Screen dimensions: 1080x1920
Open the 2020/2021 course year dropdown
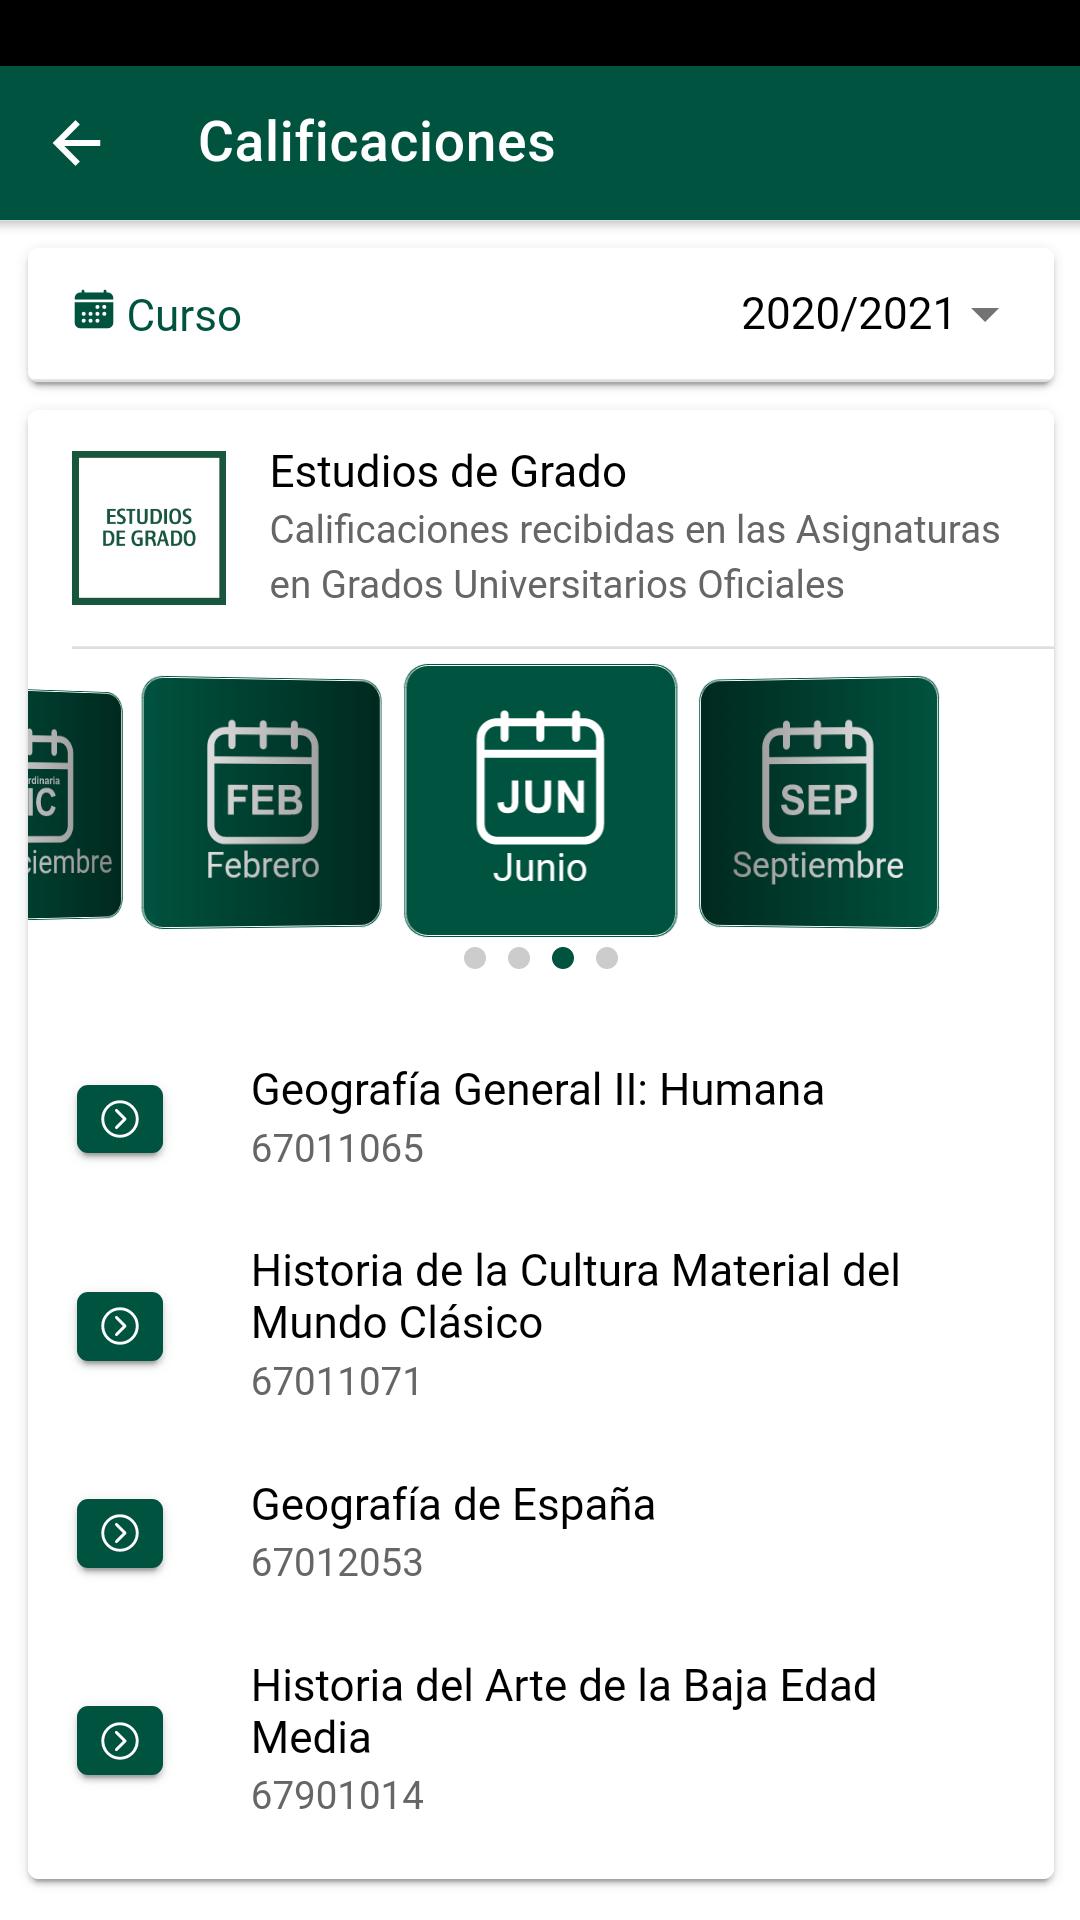click(x=869, y=314)
